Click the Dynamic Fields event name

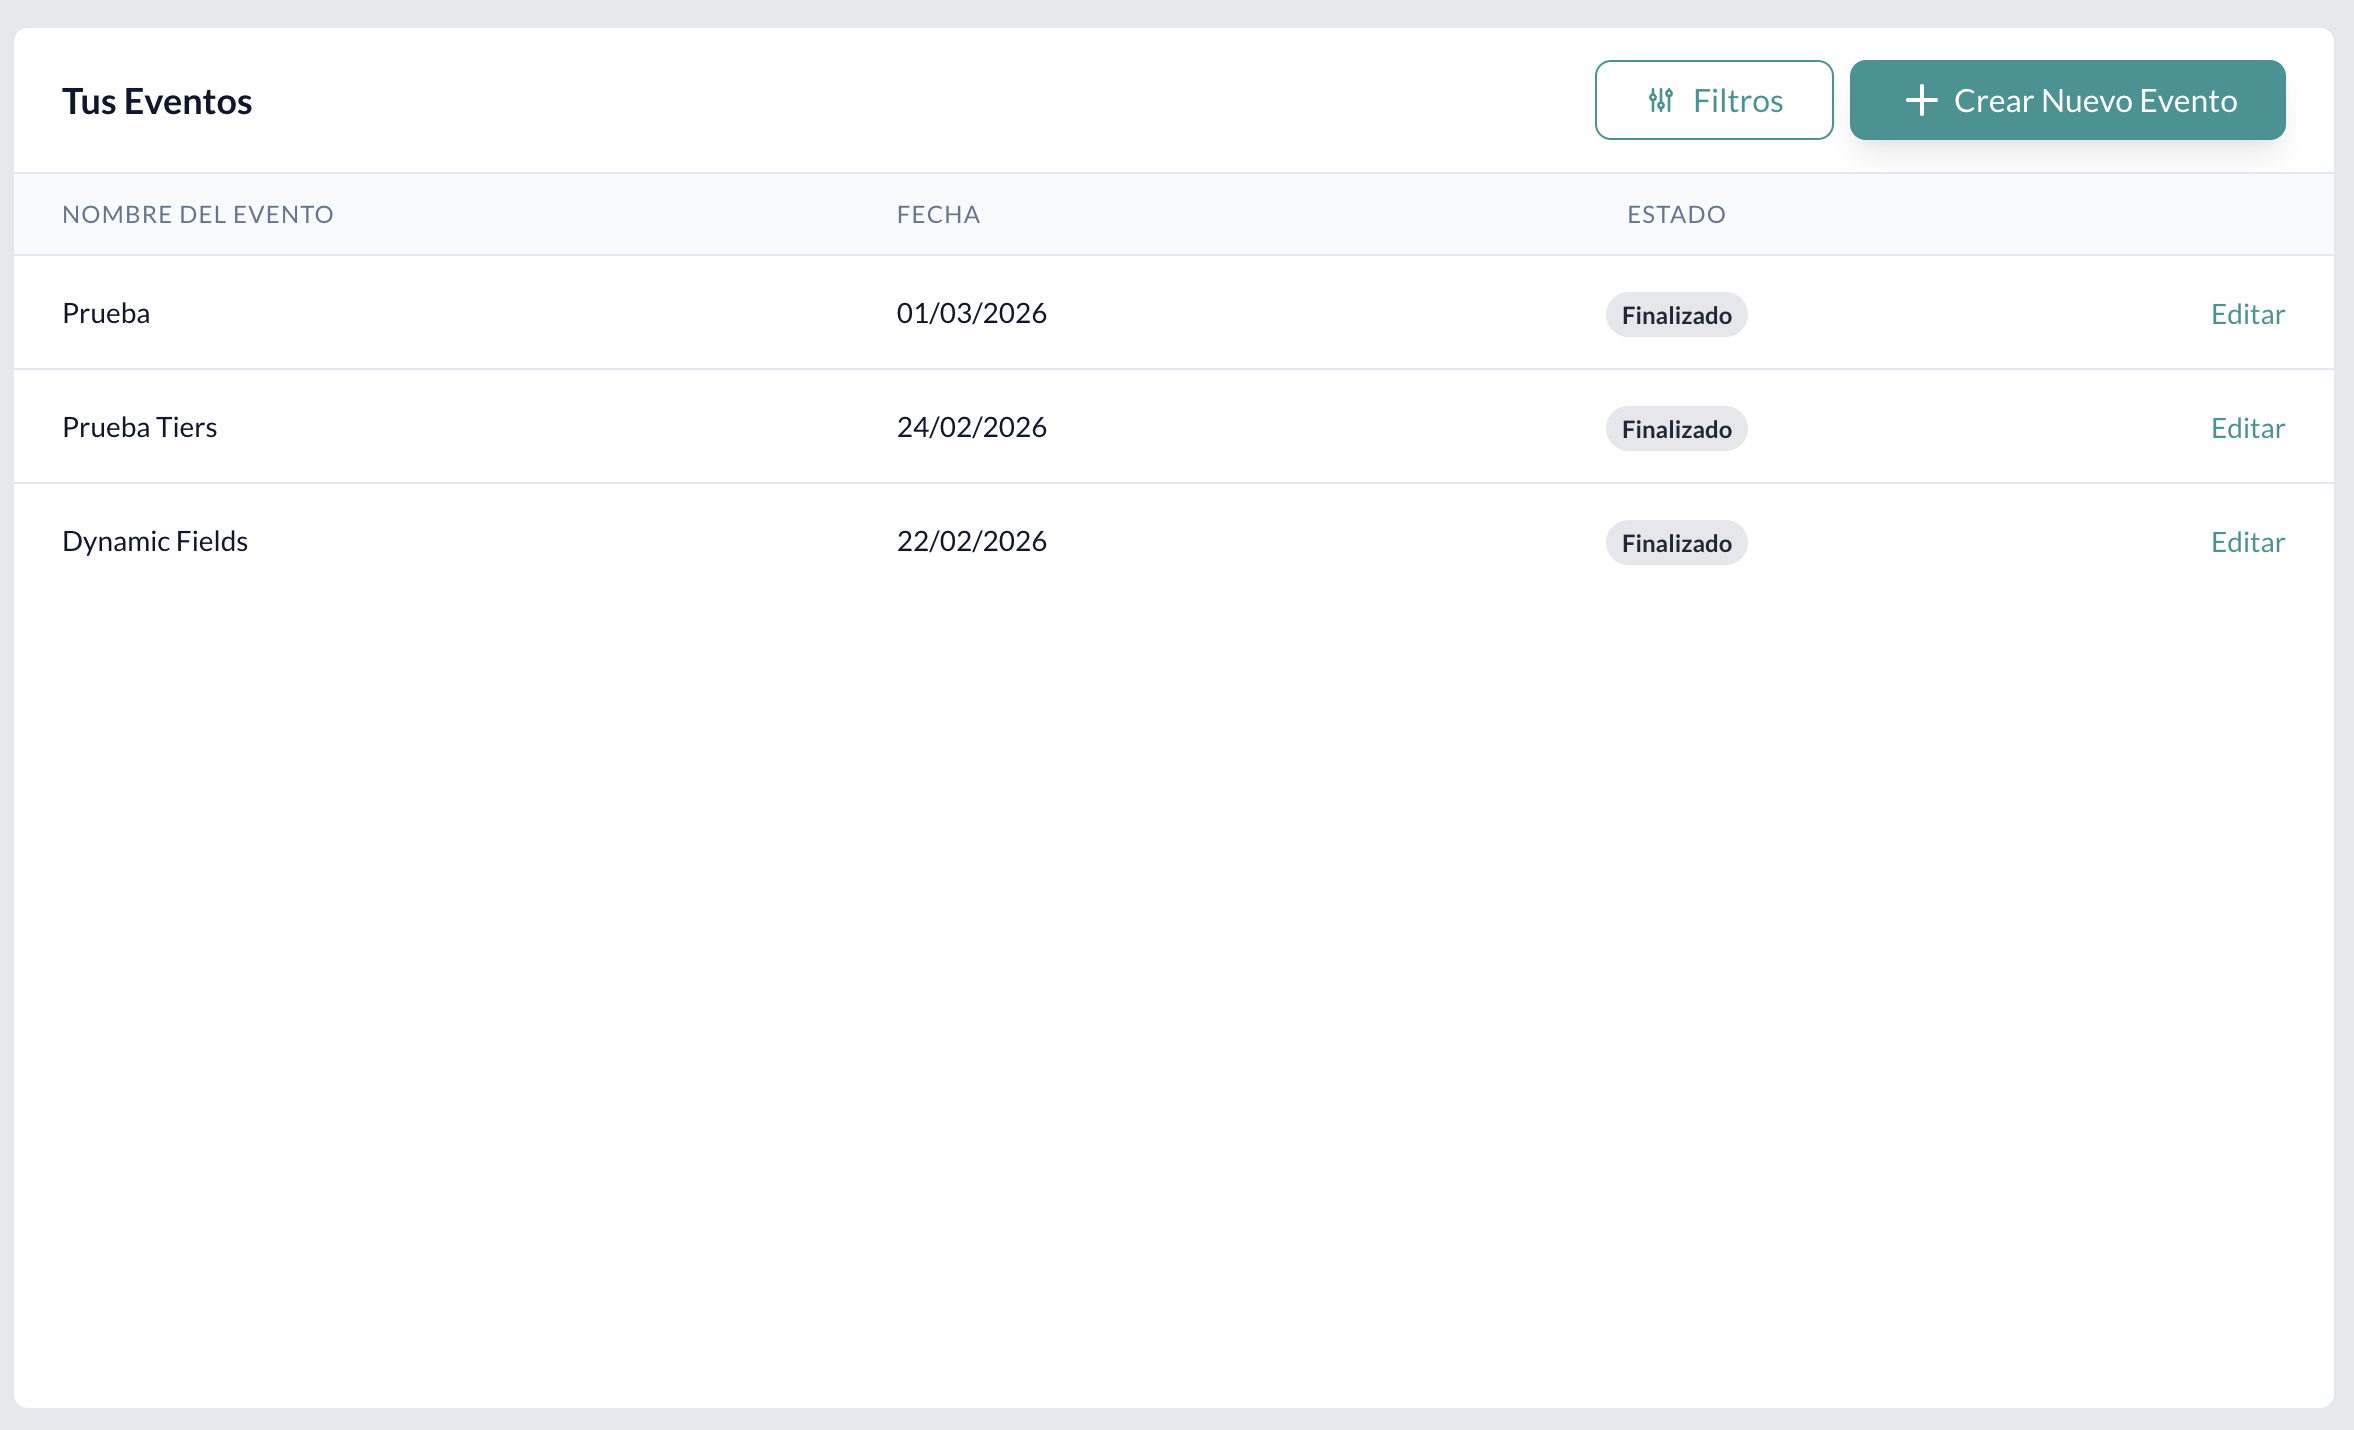pos(155,541)
